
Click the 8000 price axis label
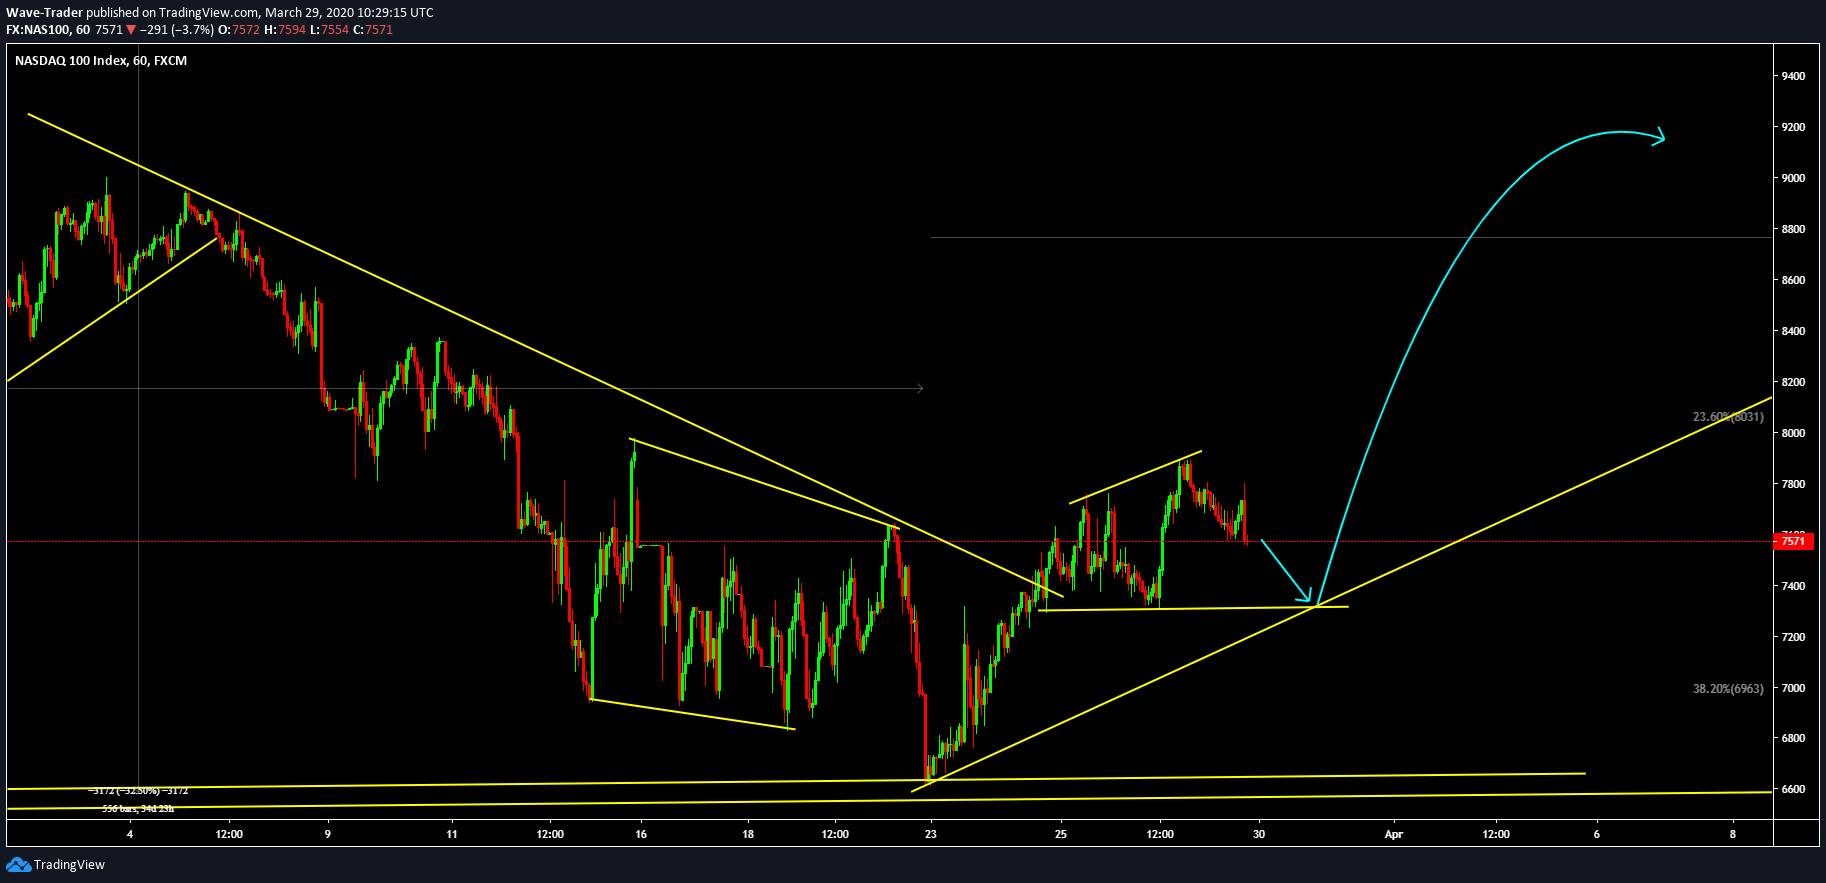[1793, 434]
